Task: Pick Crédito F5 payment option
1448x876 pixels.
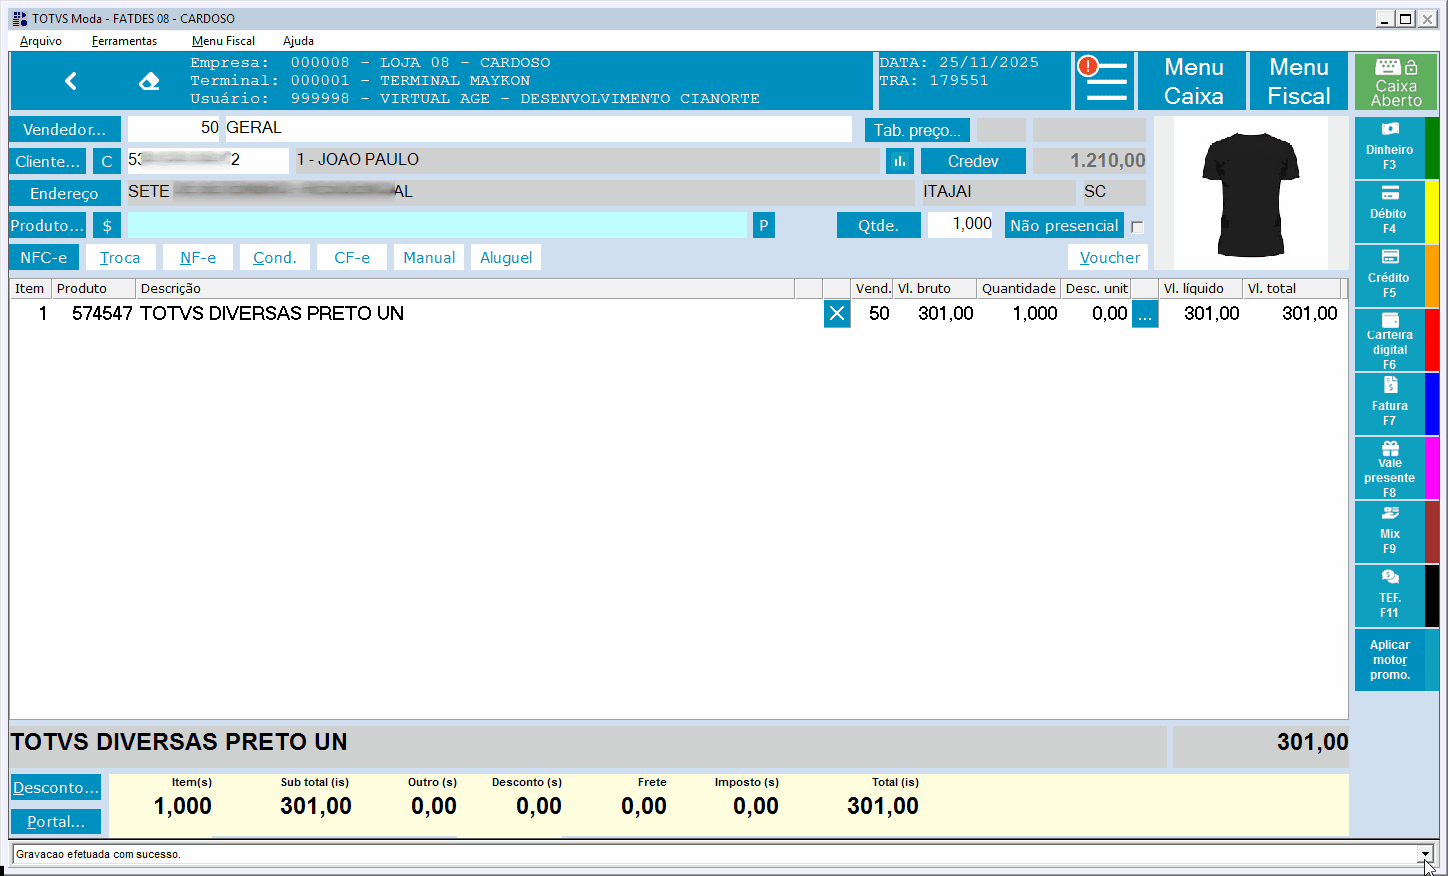Action: pos(1390,275)
